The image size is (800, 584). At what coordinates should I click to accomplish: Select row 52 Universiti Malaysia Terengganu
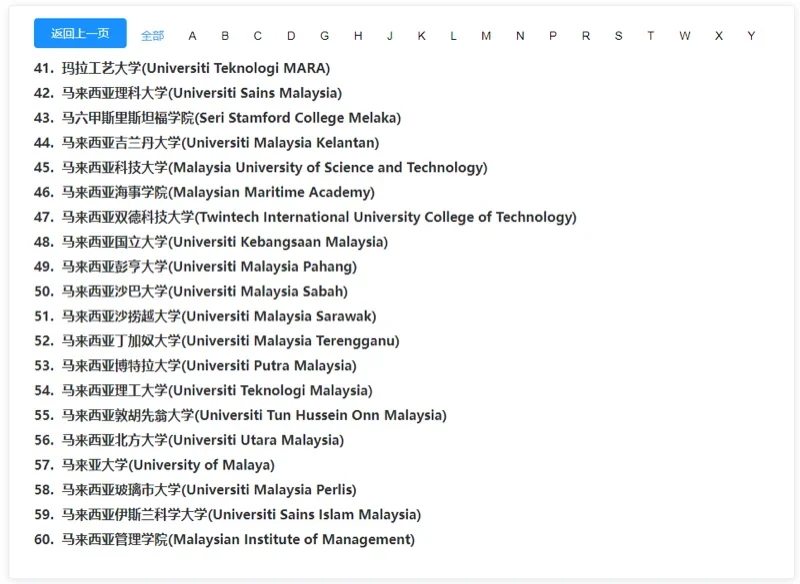217,341
